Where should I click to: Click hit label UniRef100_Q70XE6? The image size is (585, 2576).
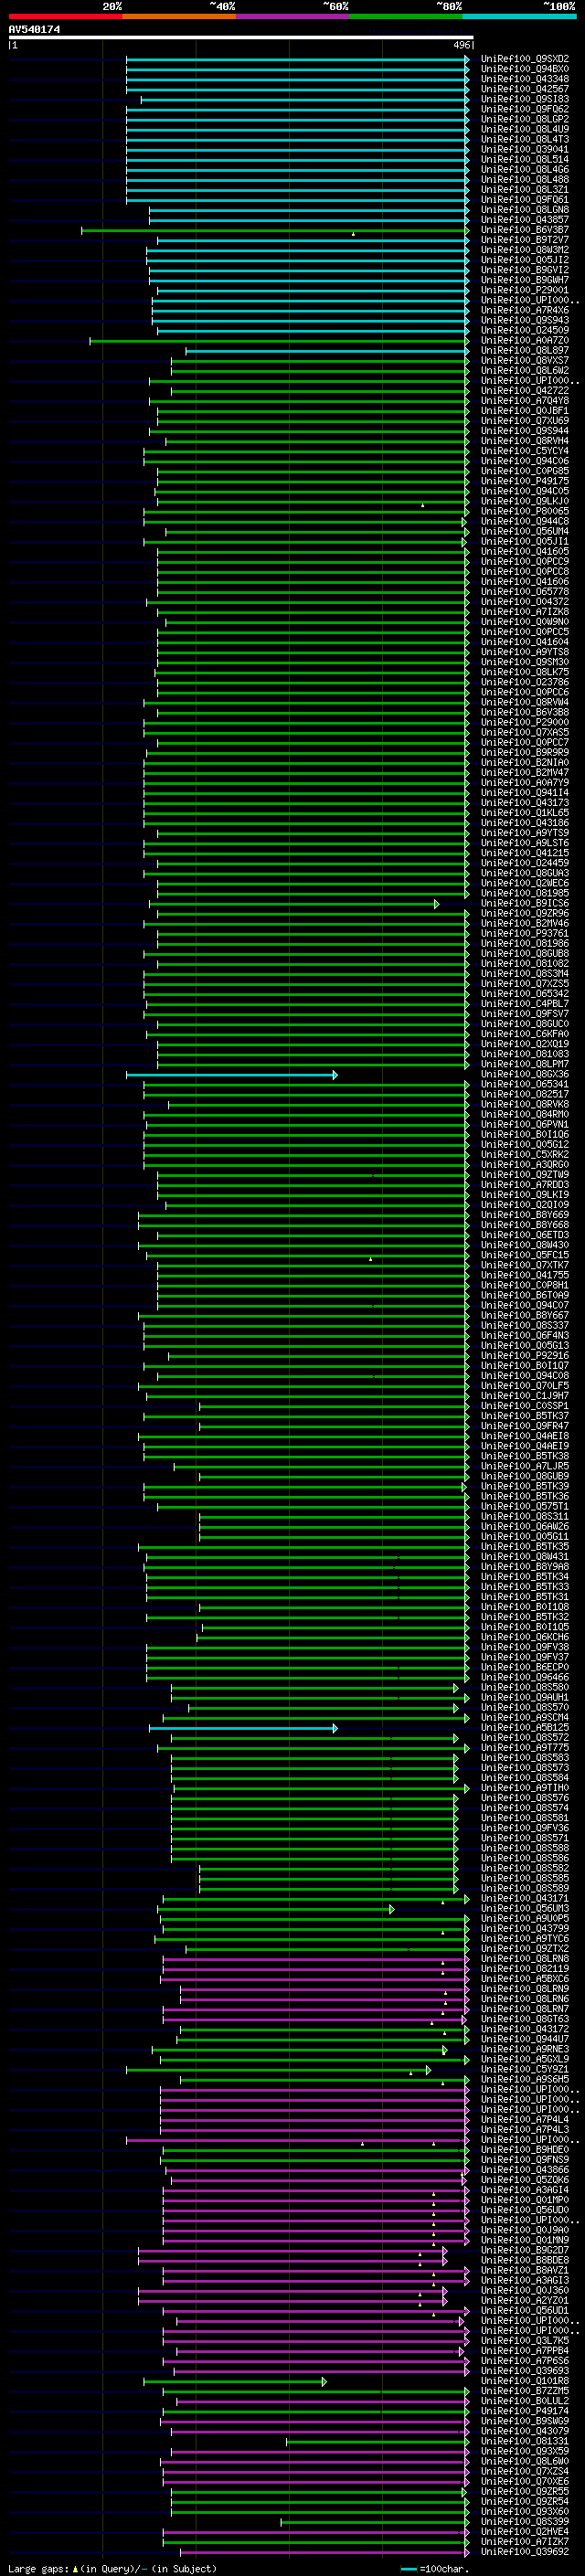[525, 2481]
